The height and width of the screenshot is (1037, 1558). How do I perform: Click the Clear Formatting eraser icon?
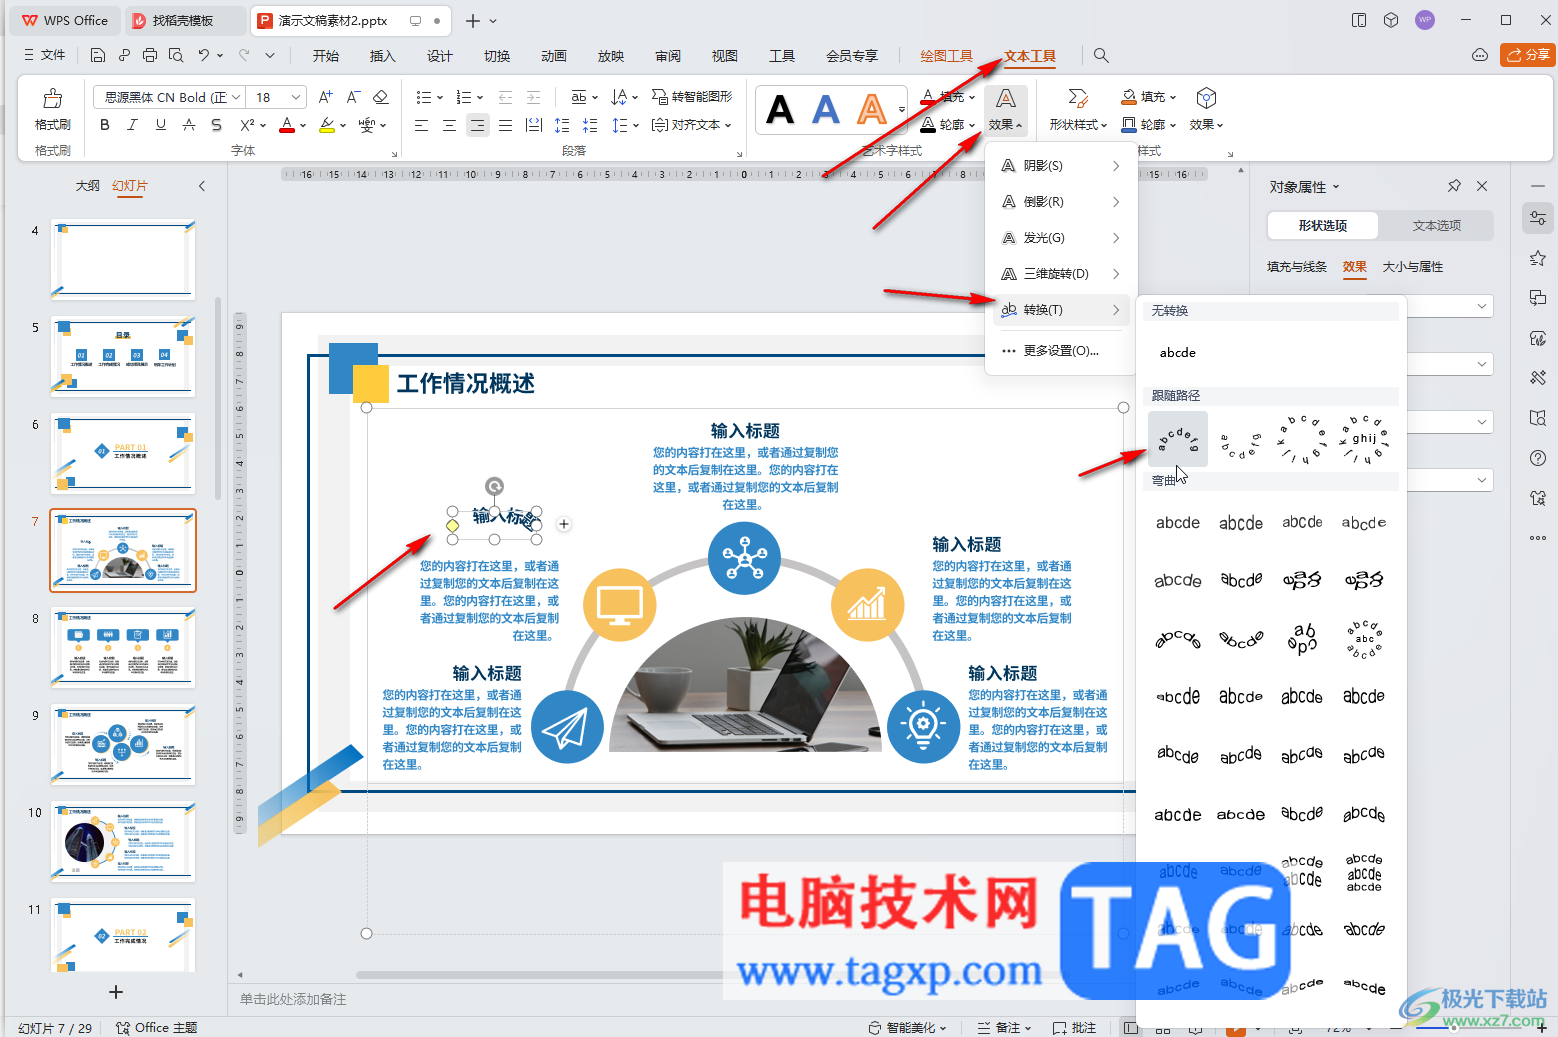[x=381, y=97]
